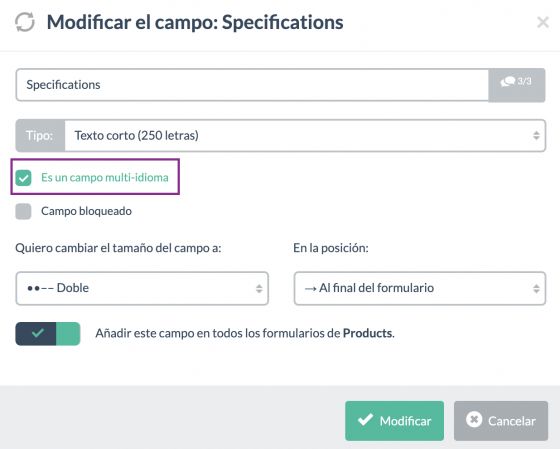This screenshot has height=449, width=560.
Task: Uncheck Es un campo multi-idioma checkbox
Action: click(x=24, y=178)
